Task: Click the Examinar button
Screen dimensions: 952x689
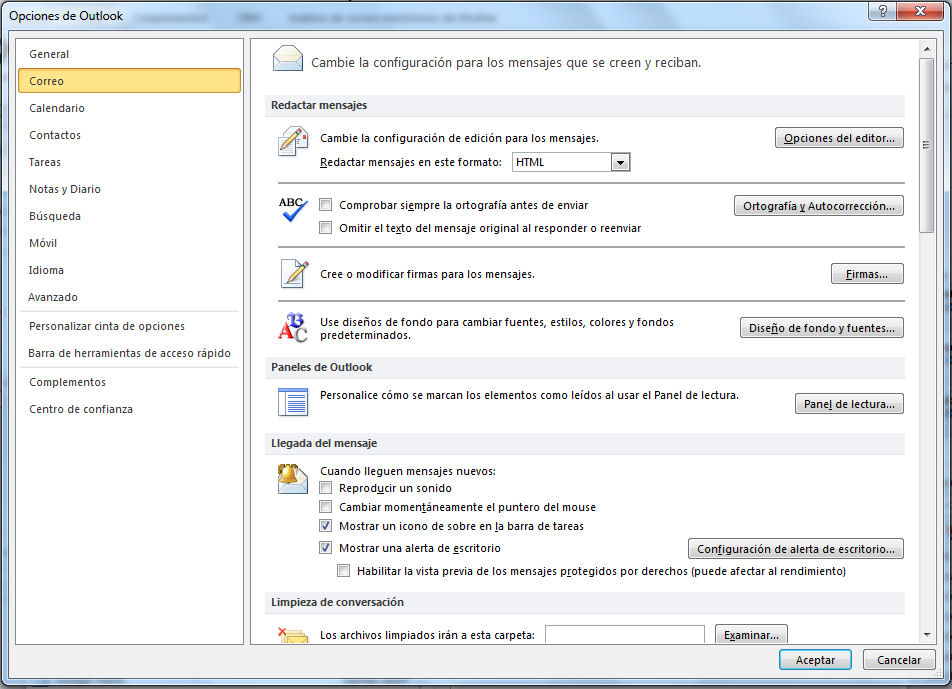Action: [x=751, y=634]
